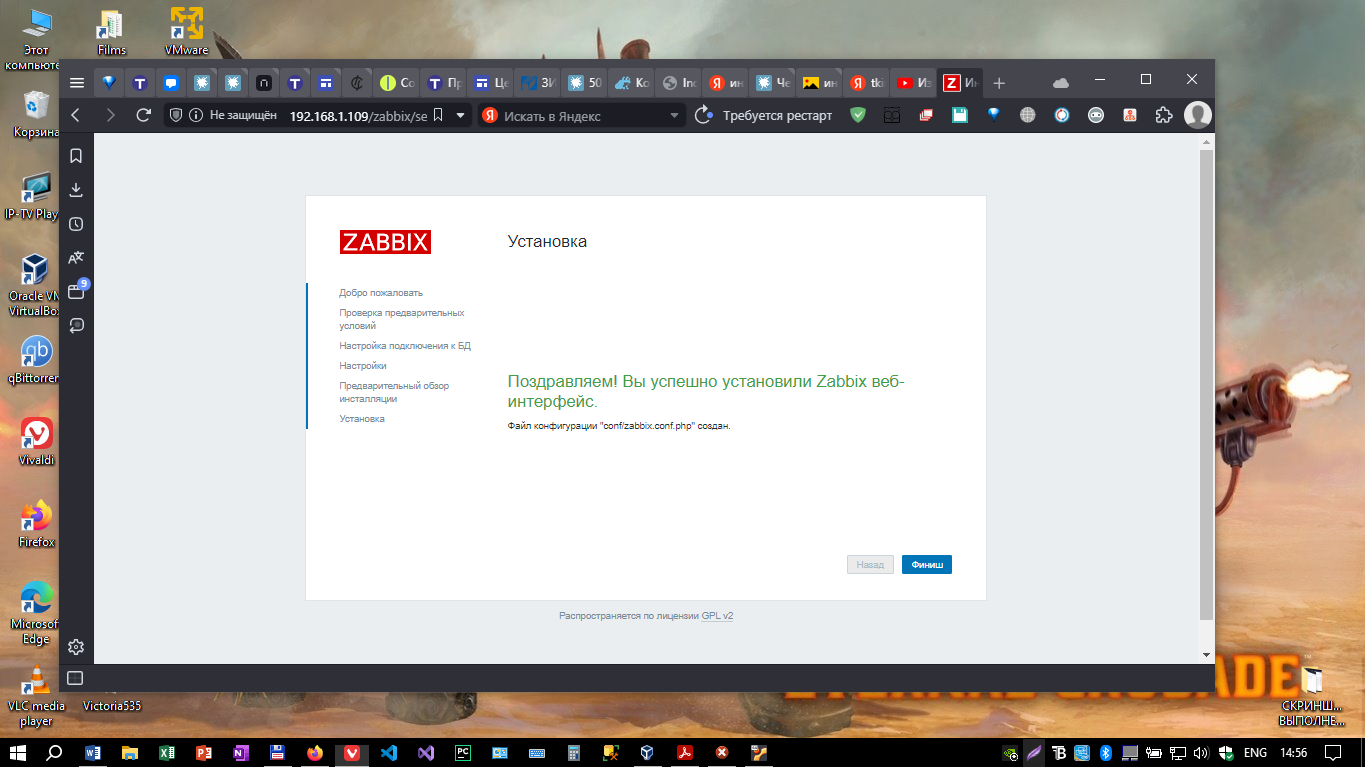Image resolution: width=1365 pixels, height=767 pixels.
Task: Open the Downloads panel in sidebar
Action: click(76, 190)
